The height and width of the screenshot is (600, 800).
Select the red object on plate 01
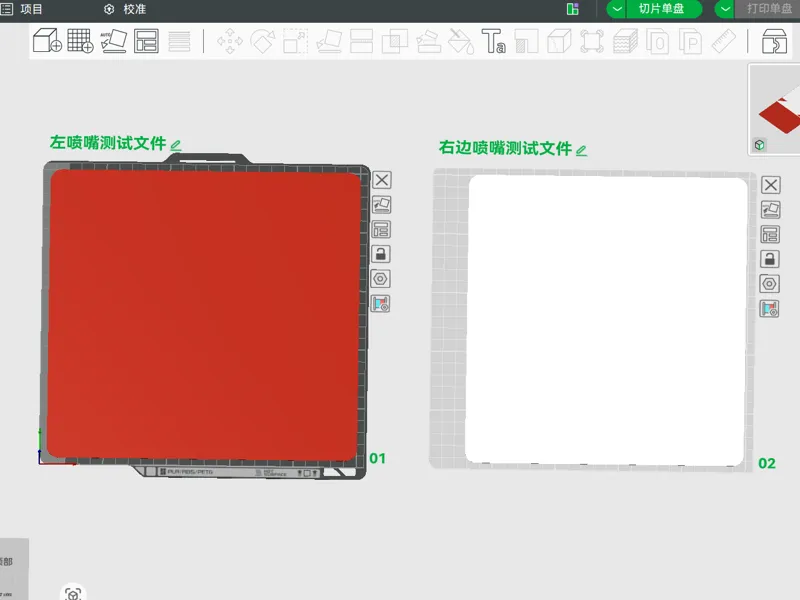pyautogui.click(x=204, y=315)
